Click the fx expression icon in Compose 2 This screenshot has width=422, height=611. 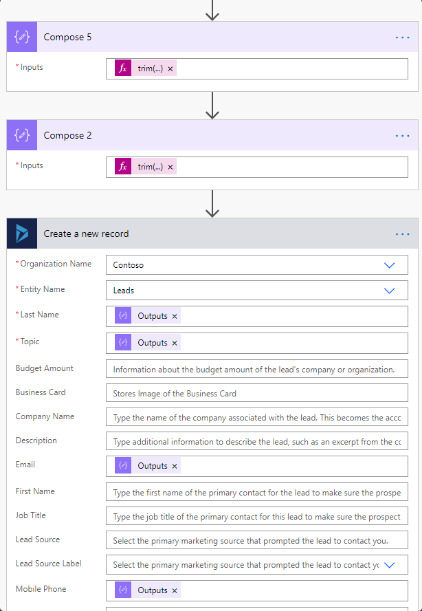pyautogui.click(x=123, y=166)
